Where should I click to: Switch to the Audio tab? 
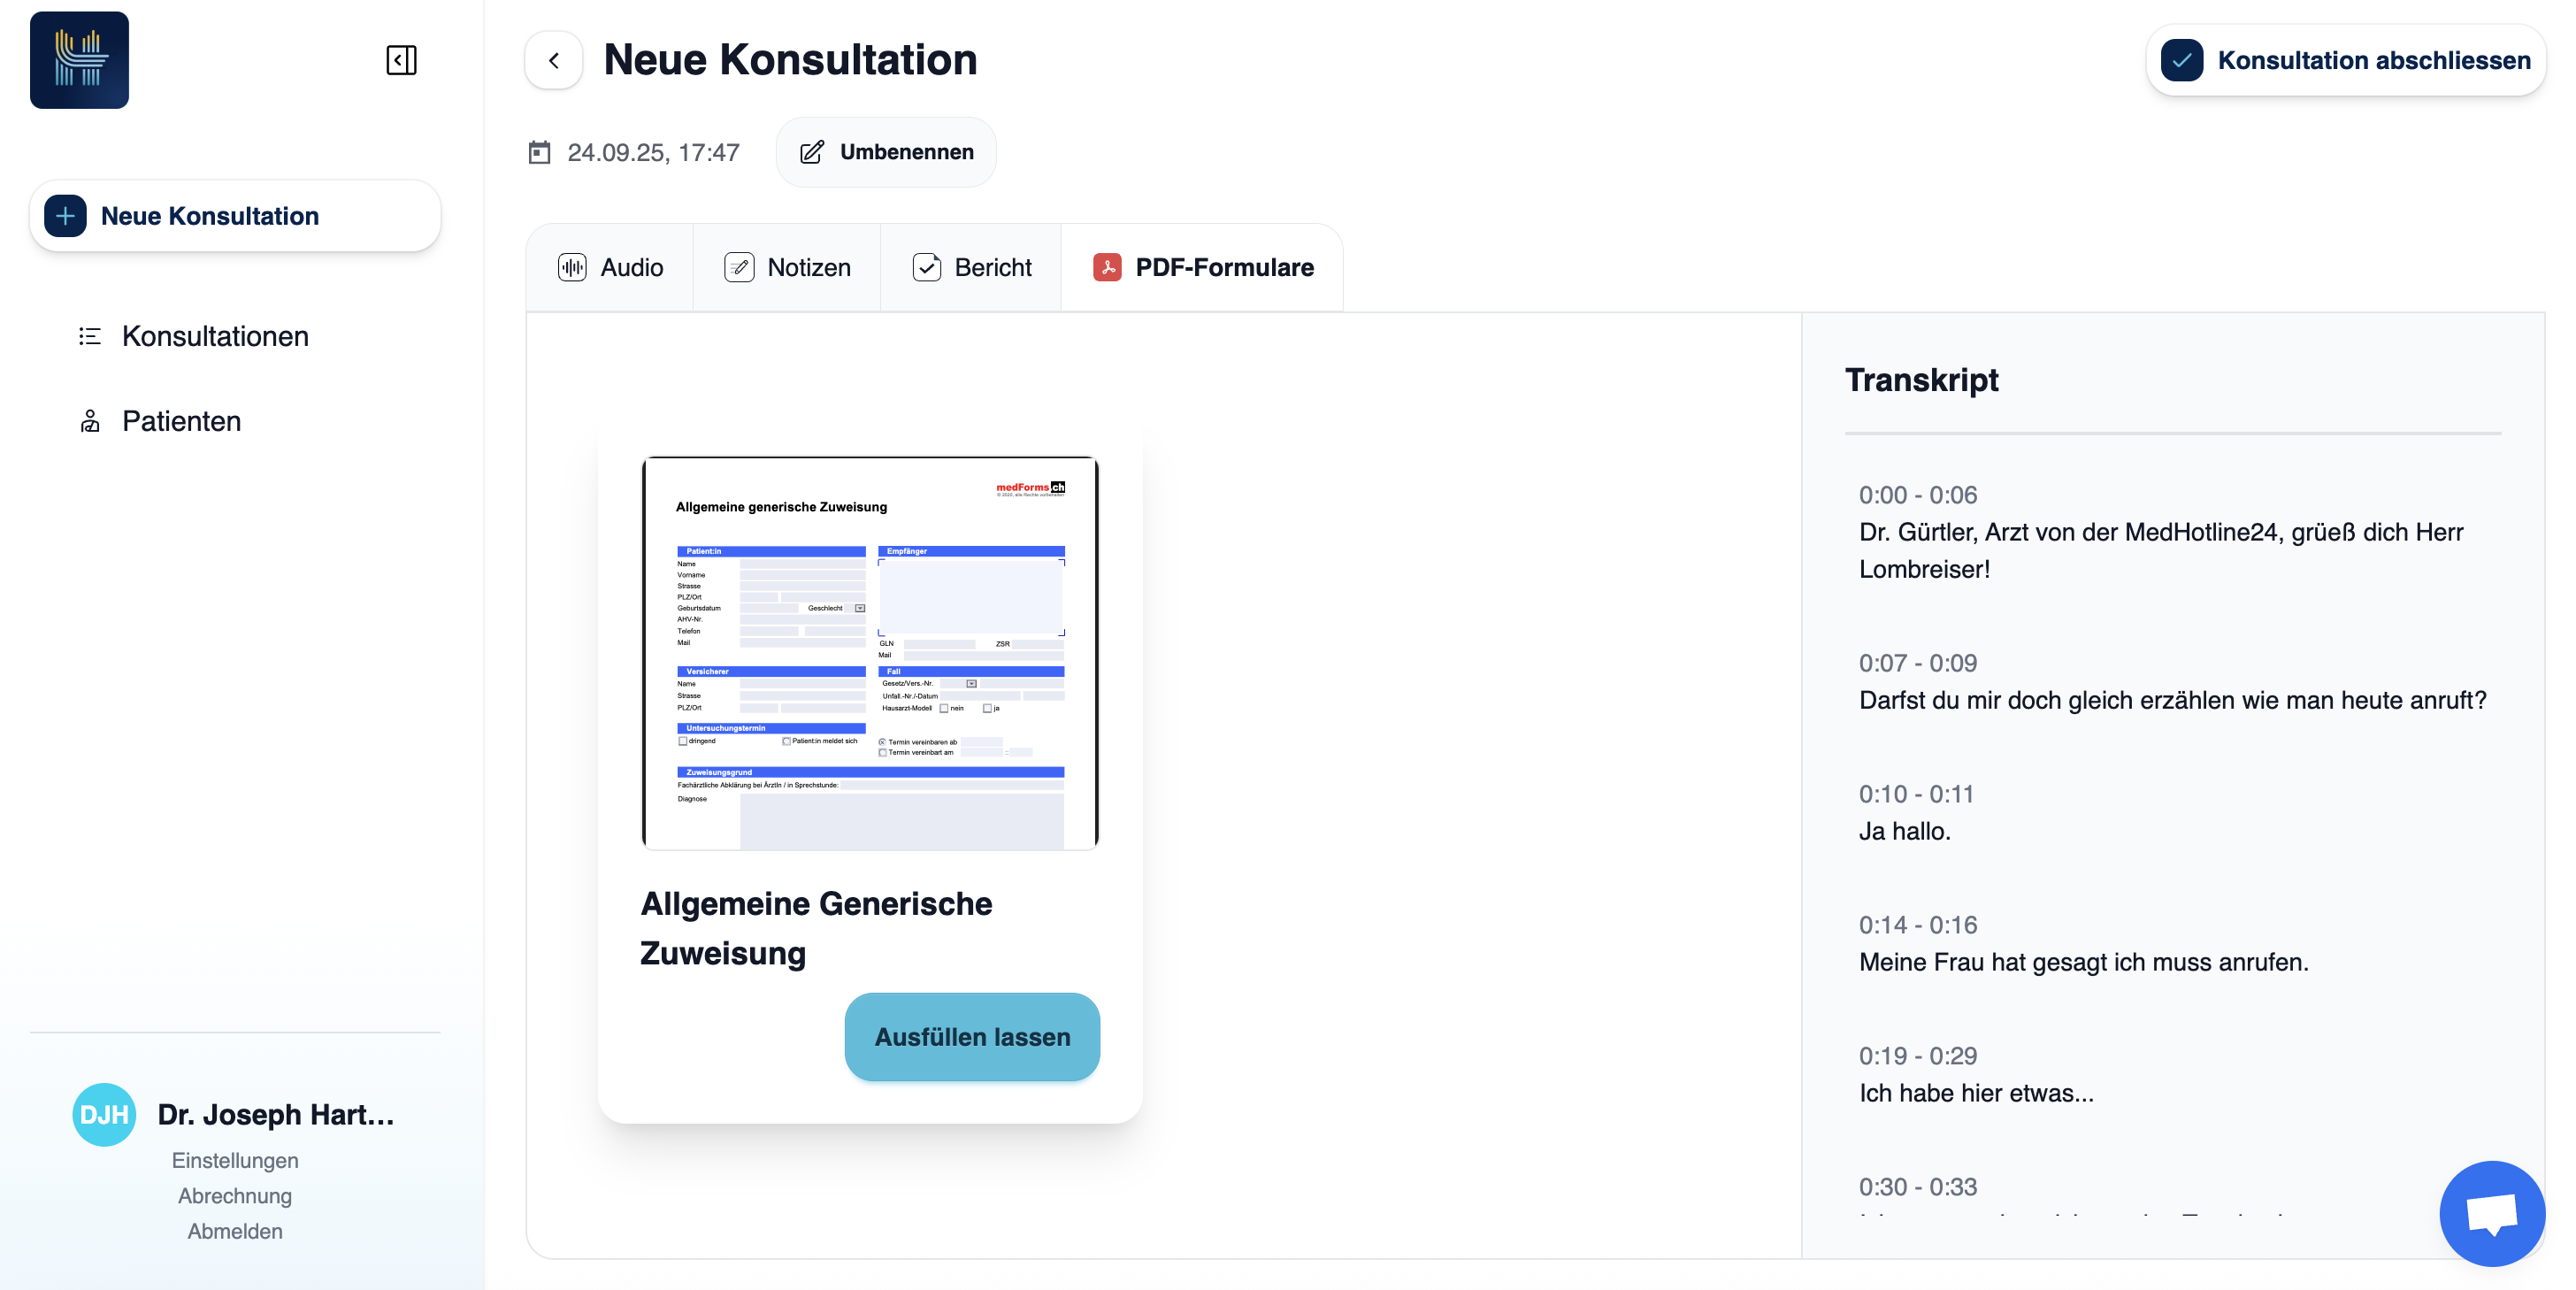coord(610,267)
